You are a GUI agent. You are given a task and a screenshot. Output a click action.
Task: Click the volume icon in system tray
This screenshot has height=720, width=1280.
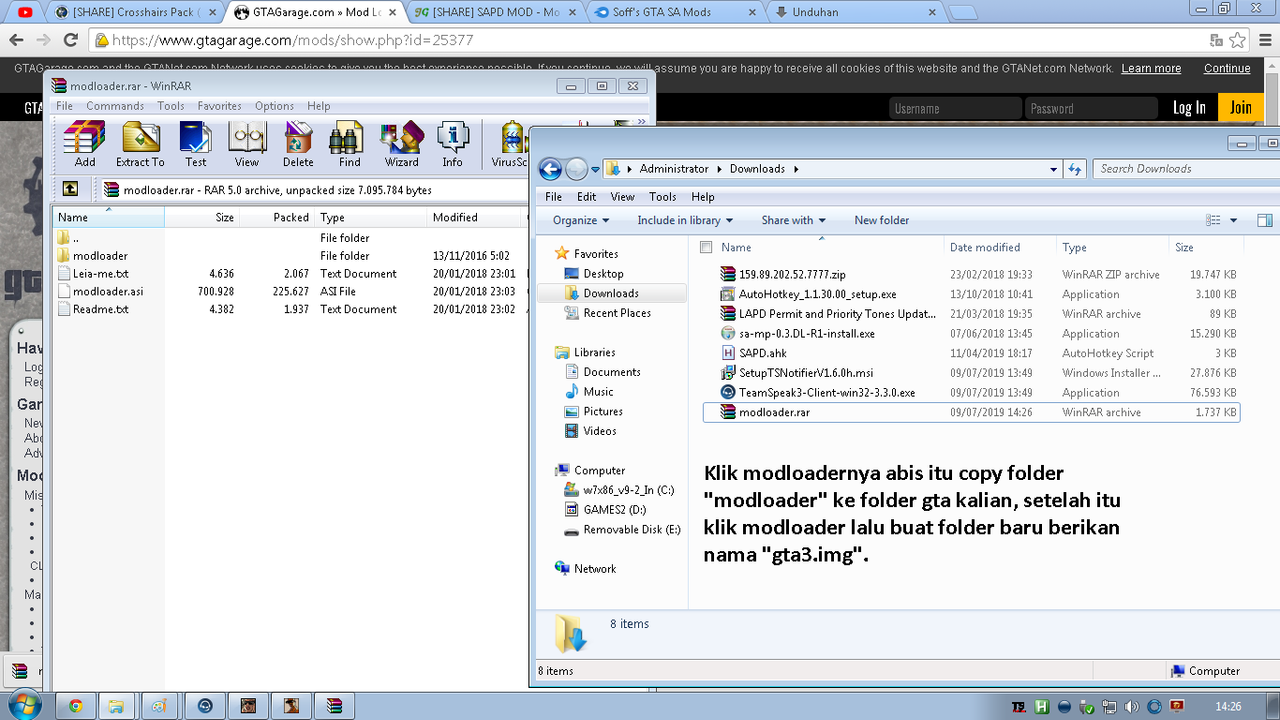[1132, 706]
